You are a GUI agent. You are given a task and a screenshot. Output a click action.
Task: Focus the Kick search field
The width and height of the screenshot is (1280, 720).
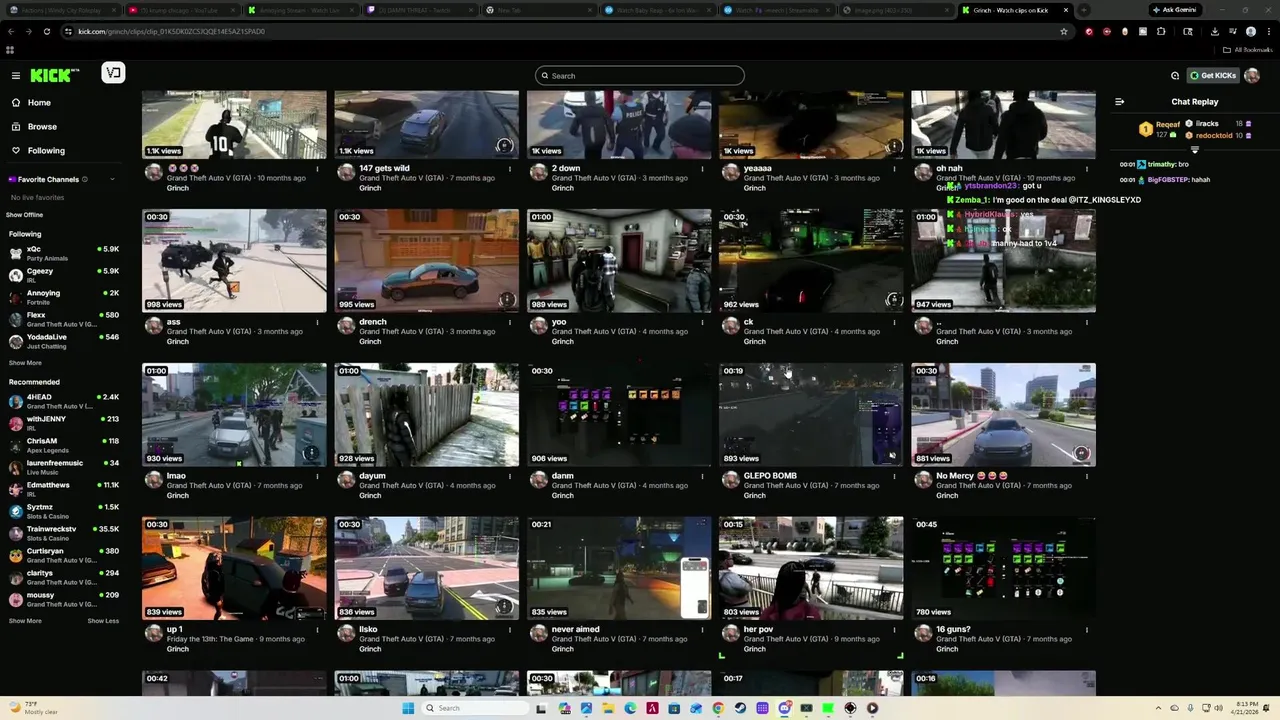pos(640,76)
